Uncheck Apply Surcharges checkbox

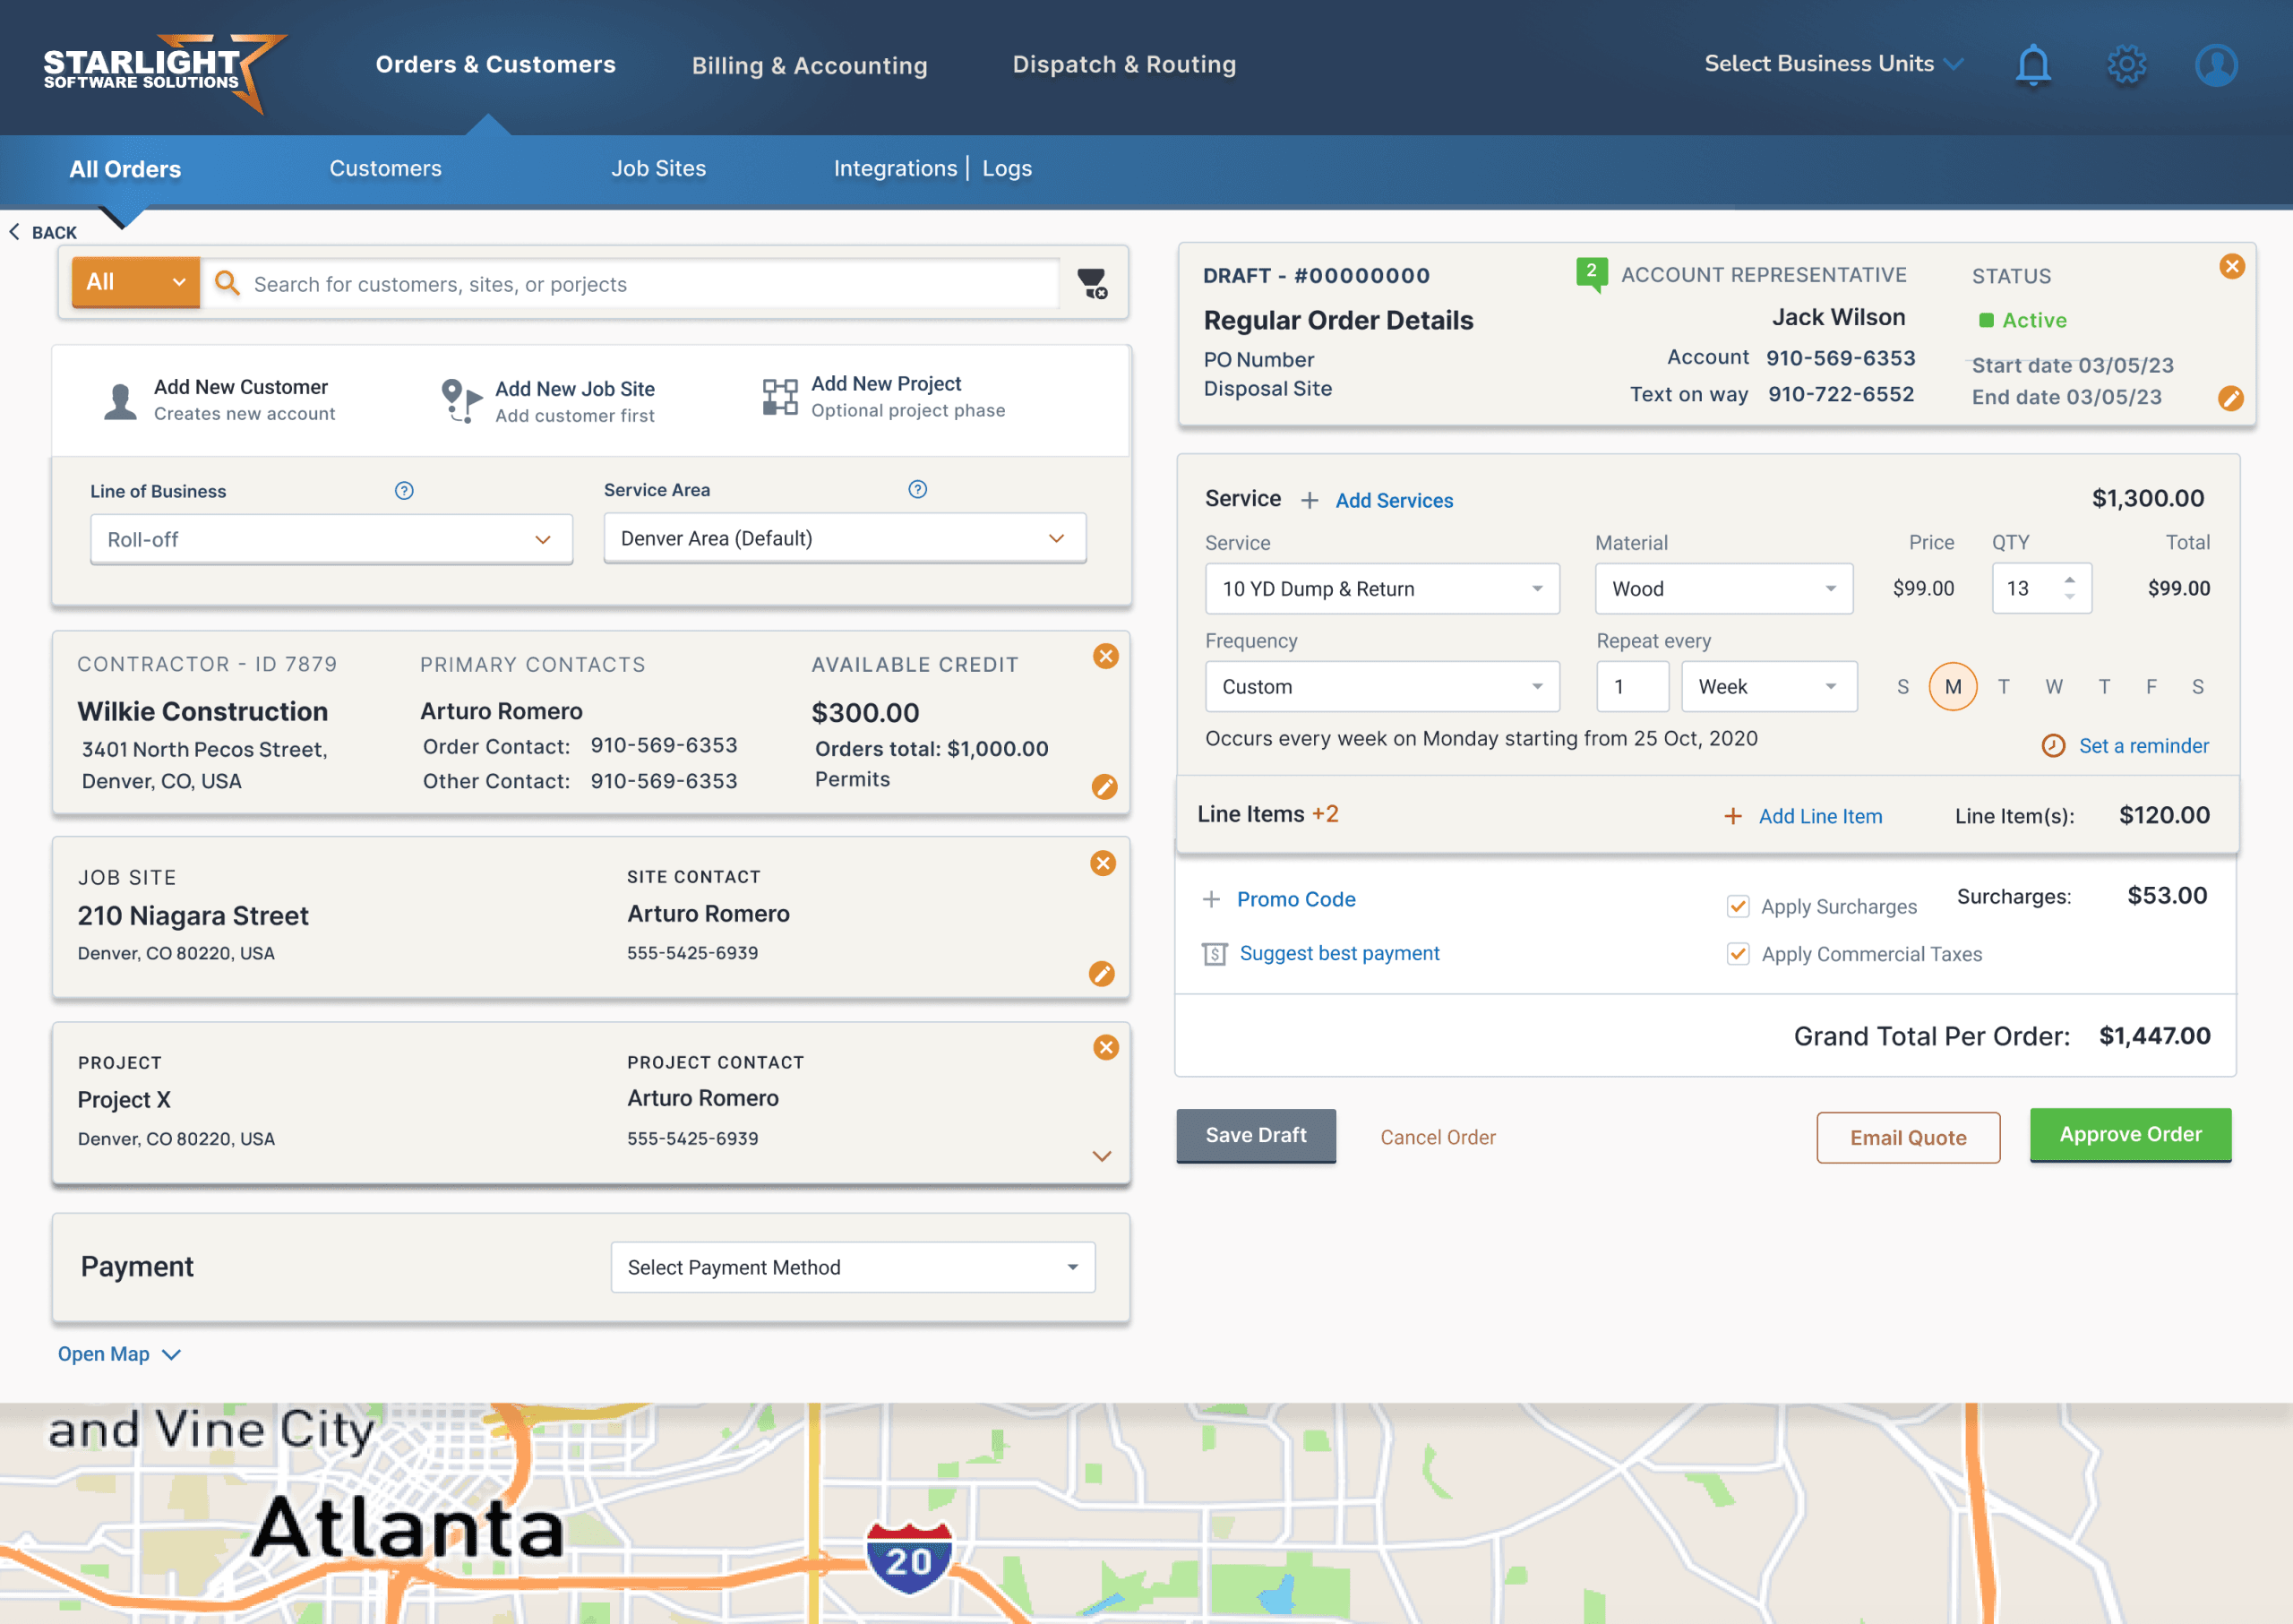pos(1738,906)
